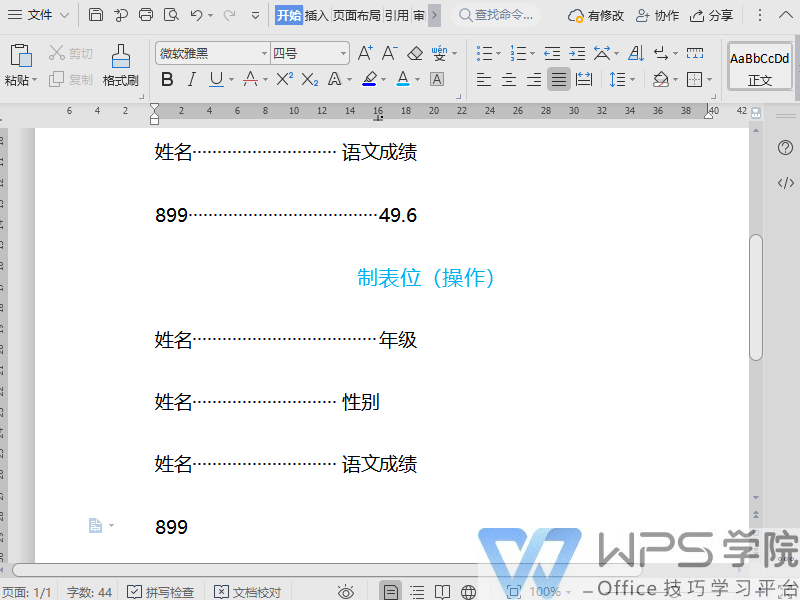Click the Print icon
800x600 pixels.
146,15
